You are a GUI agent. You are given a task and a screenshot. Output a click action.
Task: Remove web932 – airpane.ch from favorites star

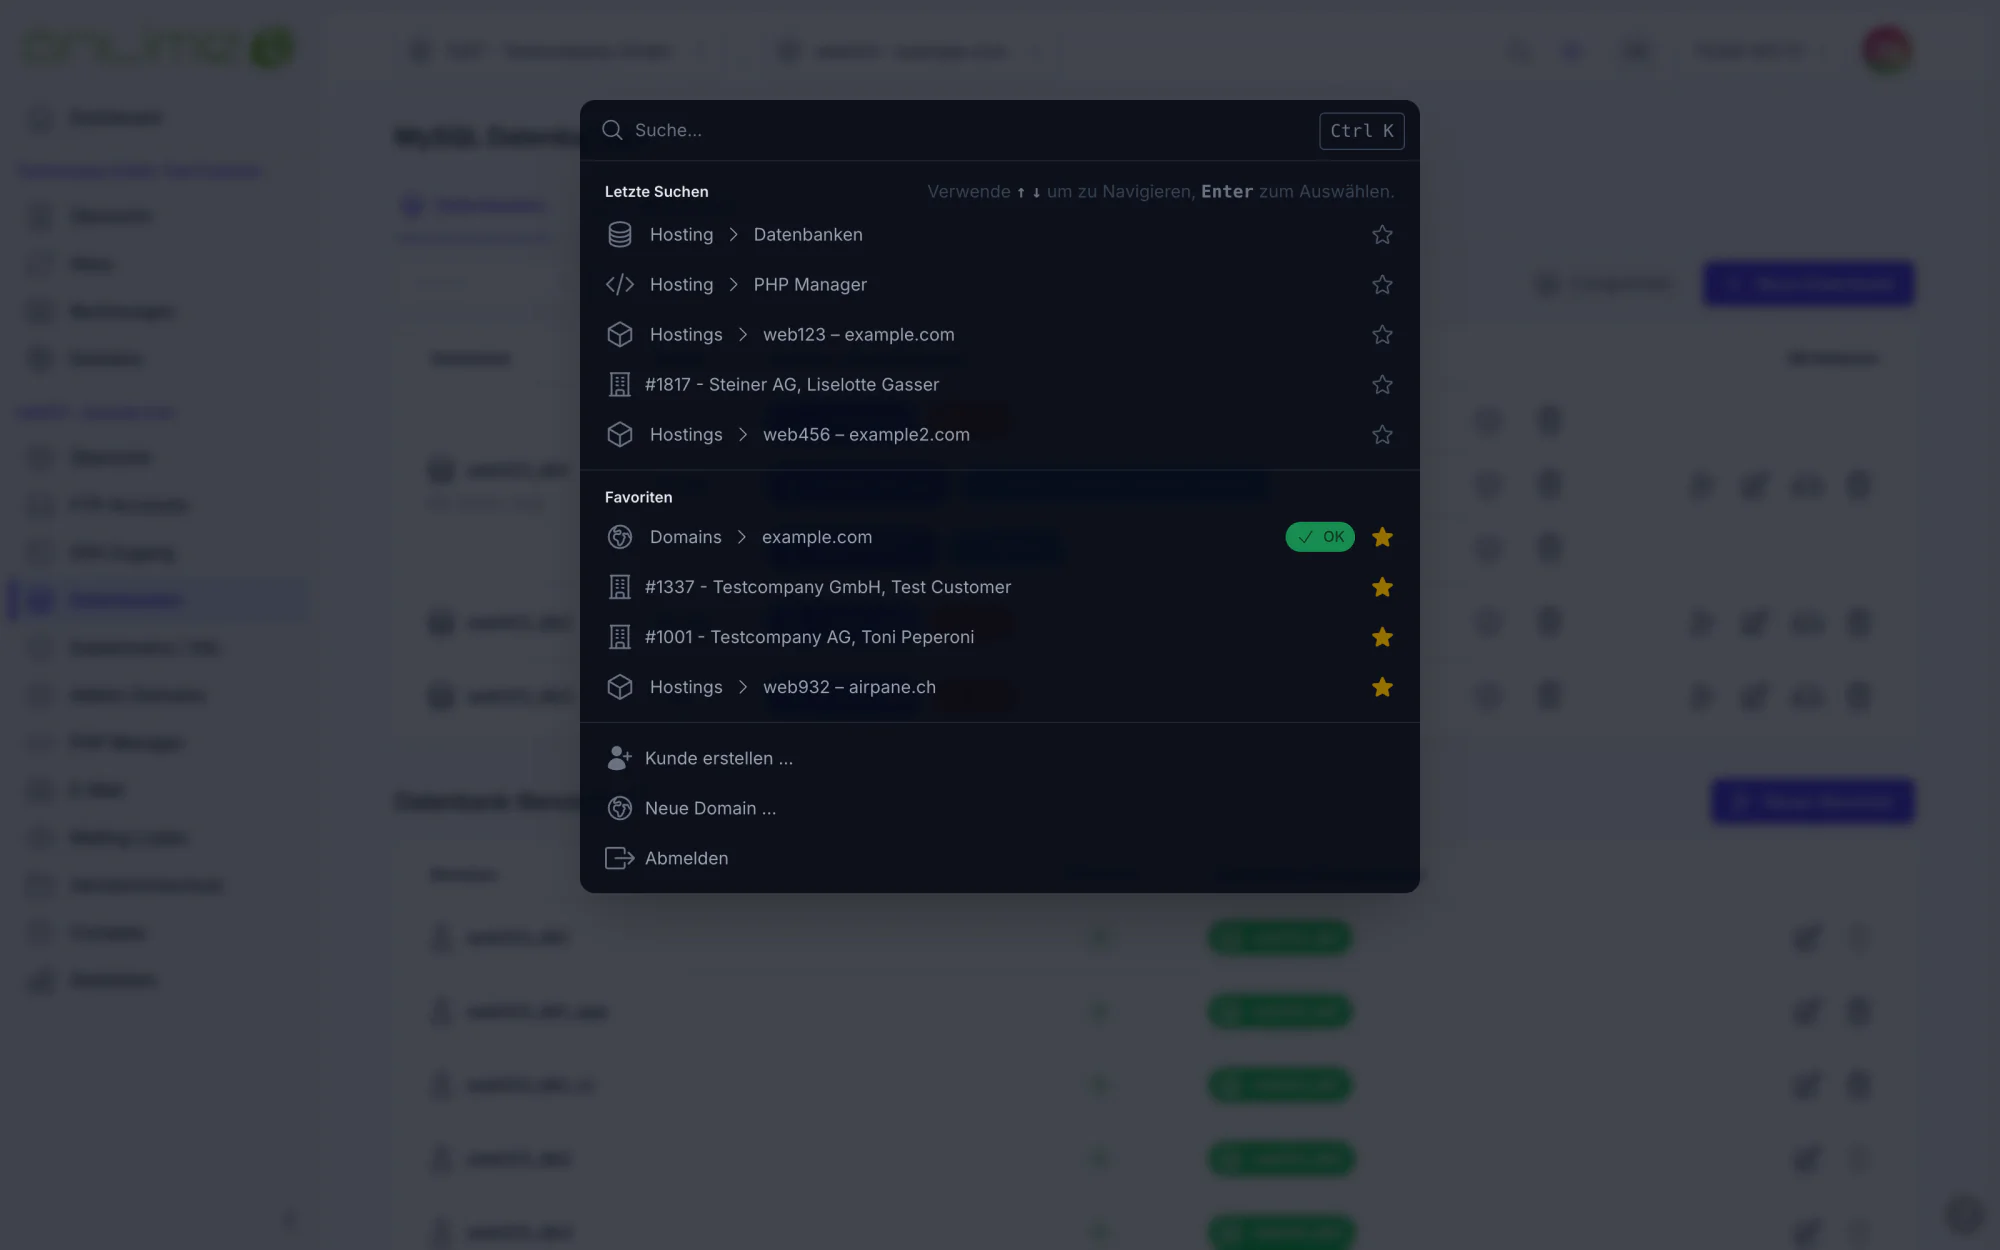click(1382, 687)
